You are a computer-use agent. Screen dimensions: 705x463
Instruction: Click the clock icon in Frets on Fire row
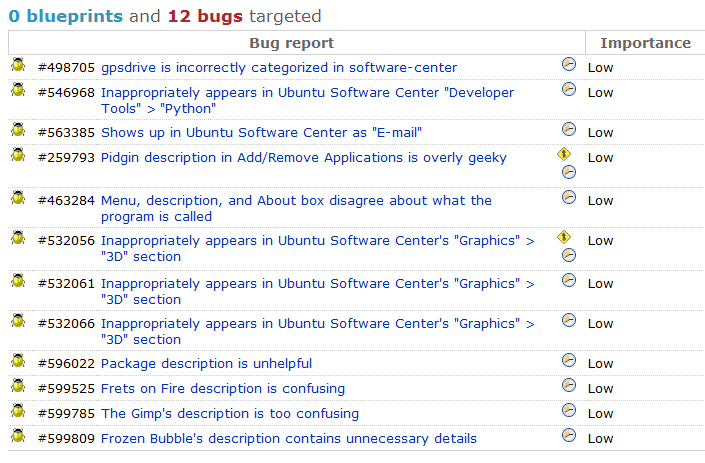[x=569, y=385]
